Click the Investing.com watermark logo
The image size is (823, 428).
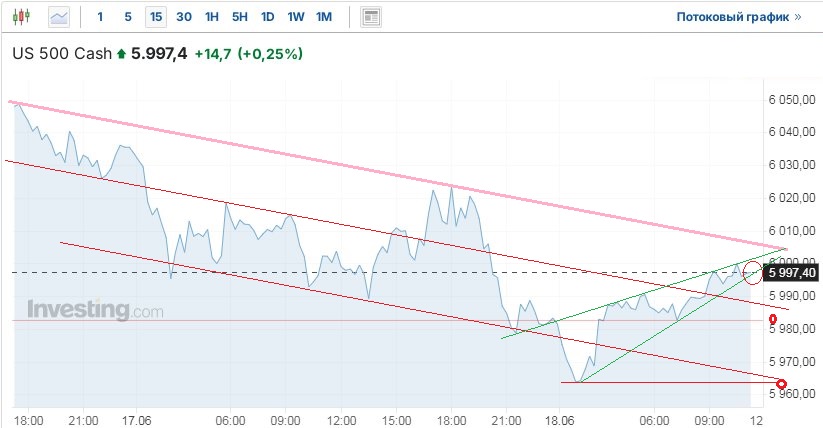point(95,310)
